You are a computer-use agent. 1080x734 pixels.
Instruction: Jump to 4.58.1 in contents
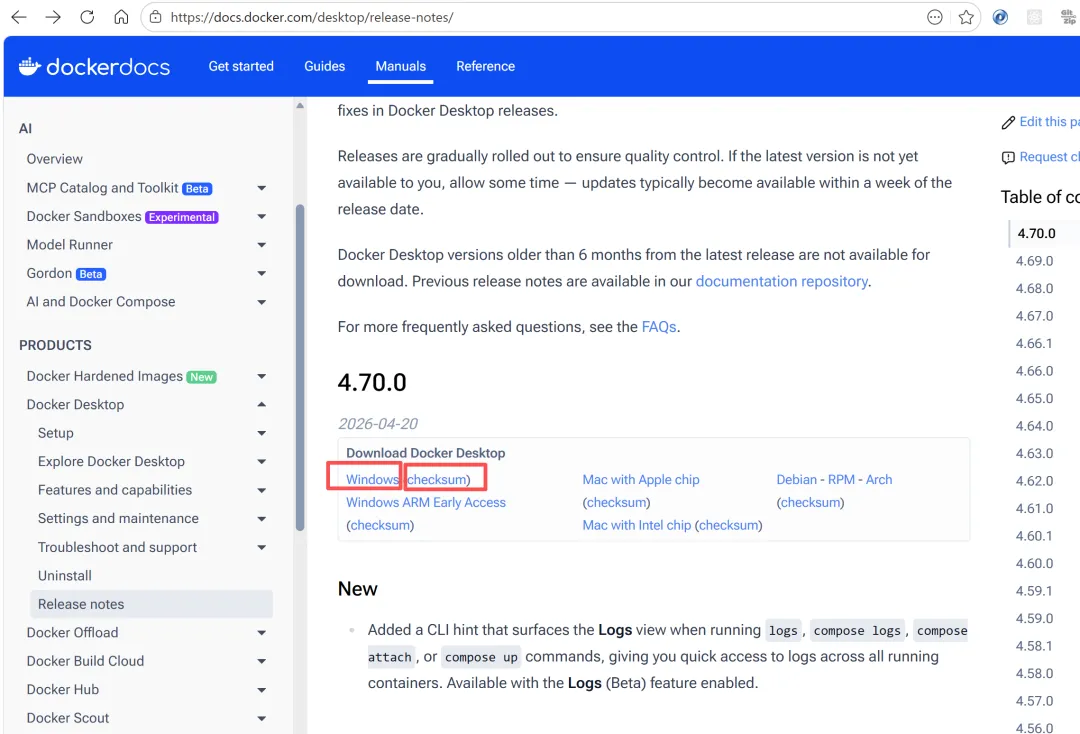pos(1034,646)
